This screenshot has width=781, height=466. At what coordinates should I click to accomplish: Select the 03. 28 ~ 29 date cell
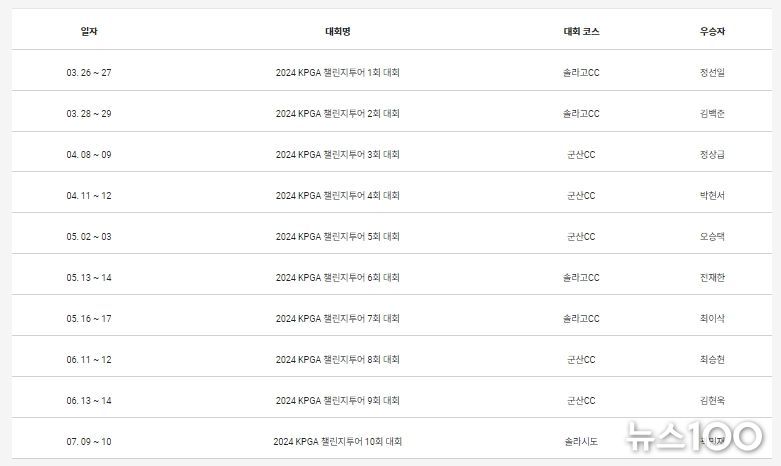pyautogui.click(x=89, y=114)
